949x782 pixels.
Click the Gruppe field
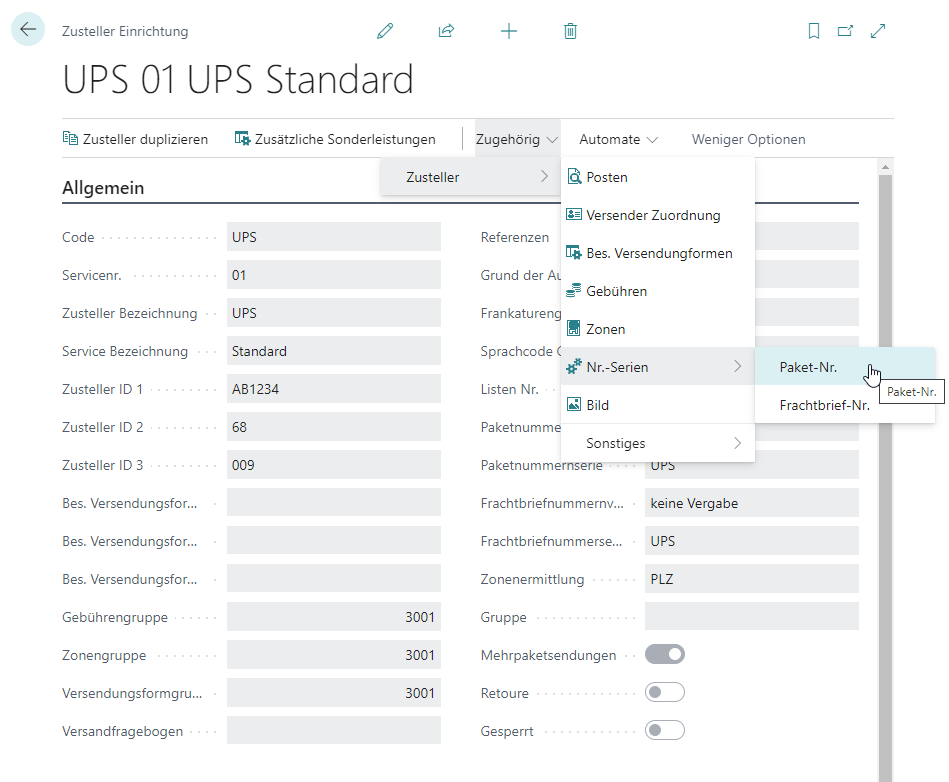752,617
